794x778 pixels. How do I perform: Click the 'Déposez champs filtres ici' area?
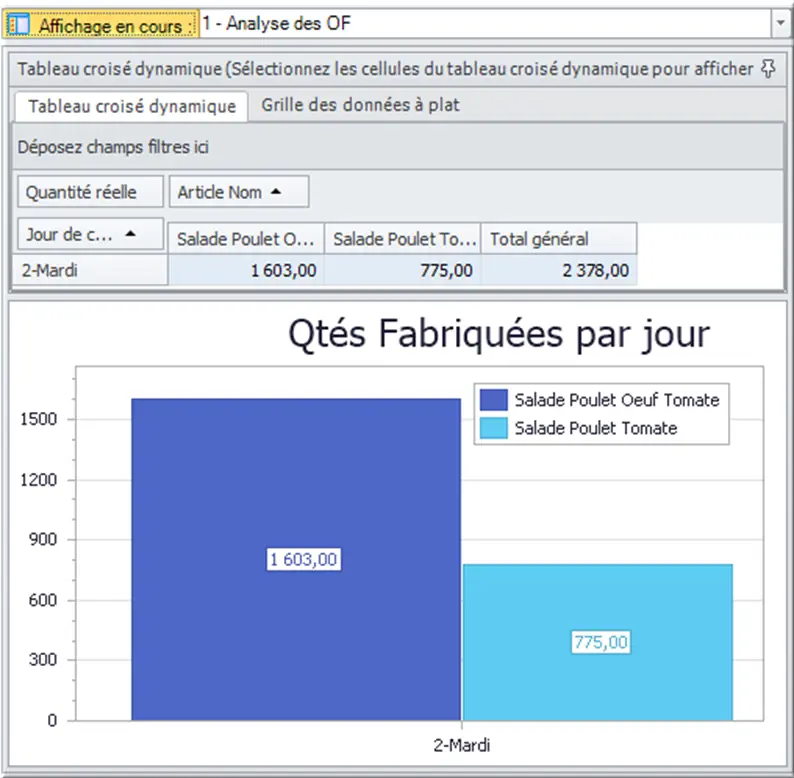pos(398,147)
